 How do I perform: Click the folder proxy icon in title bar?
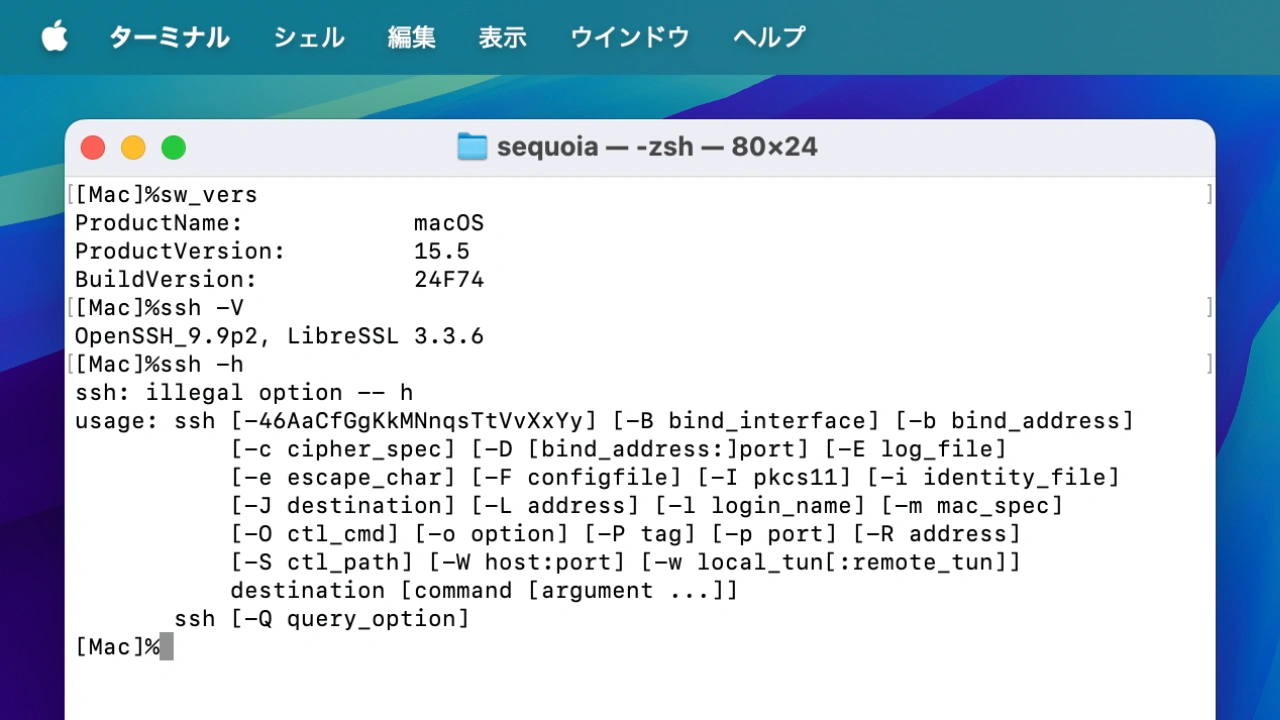pos(472,147)
